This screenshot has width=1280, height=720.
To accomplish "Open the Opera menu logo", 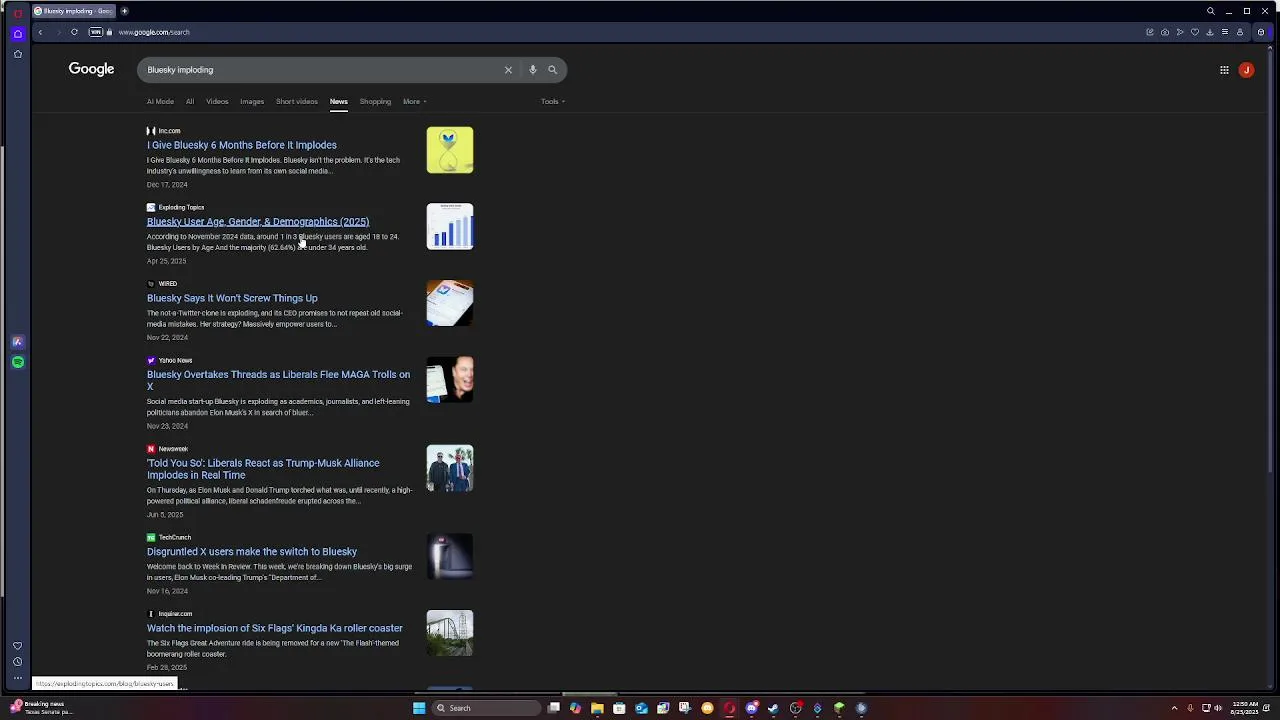I will (x=17, y=12).
